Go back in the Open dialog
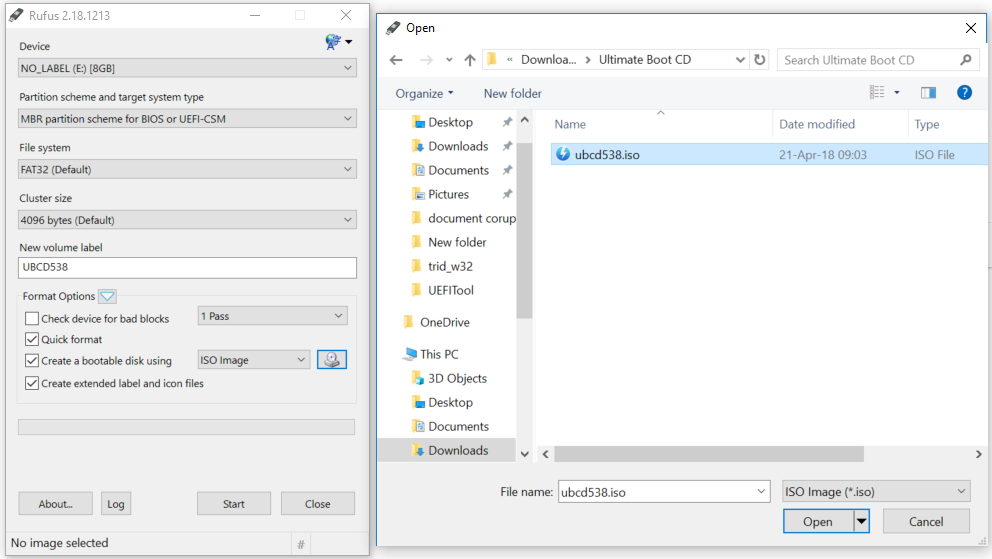The height and width of the screenshot is (559, 992). click(396, 60)
